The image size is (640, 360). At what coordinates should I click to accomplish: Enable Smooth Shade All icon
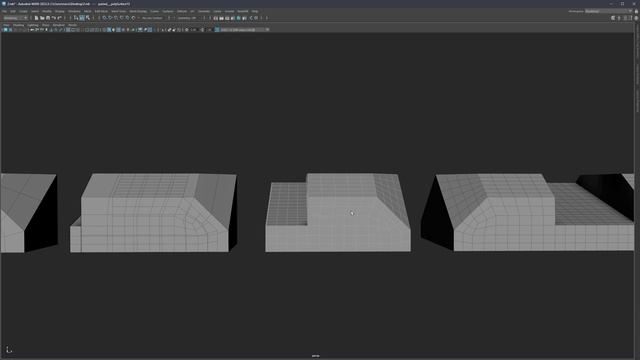109,30
